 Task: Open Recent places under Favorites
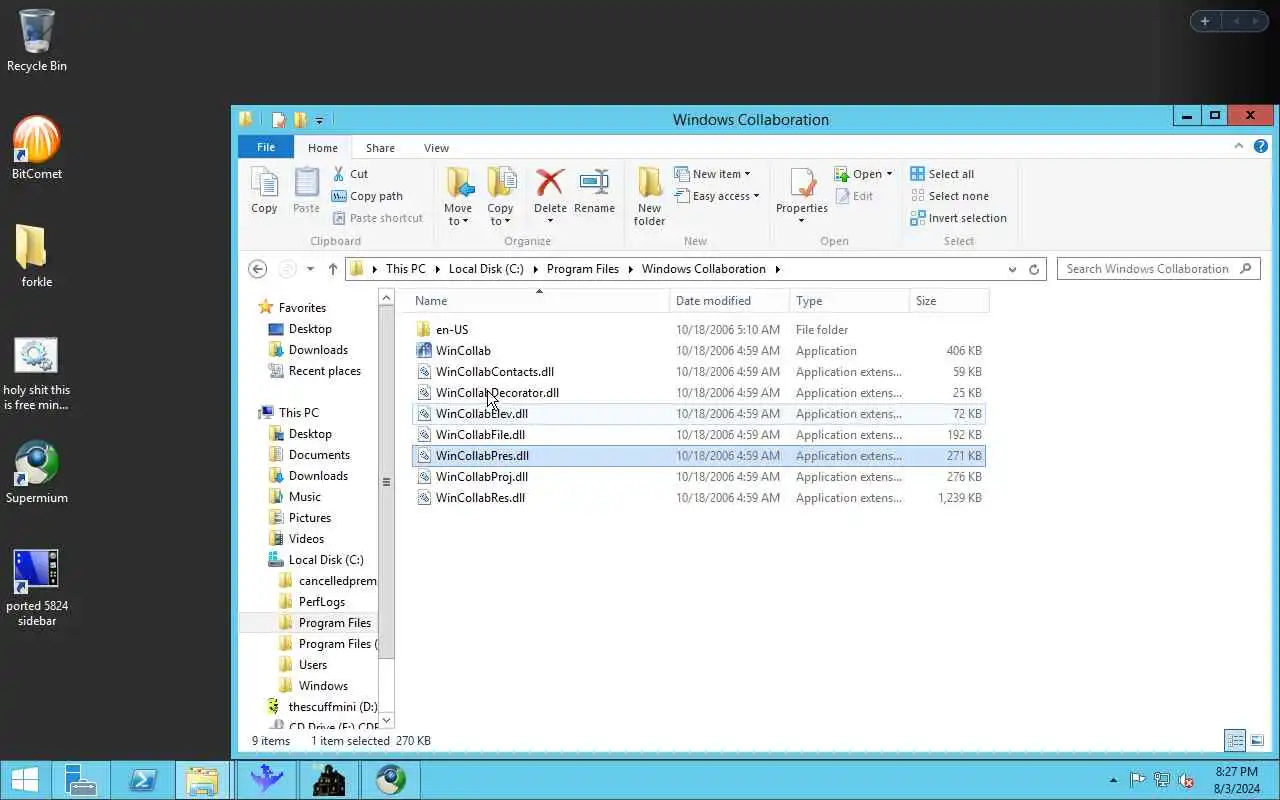tap(324, 371)
